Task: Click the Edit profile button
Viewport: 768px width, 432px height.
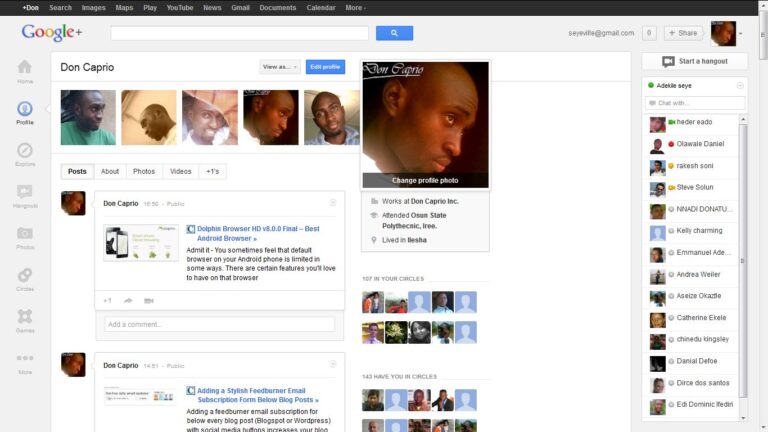Action: 325,67
